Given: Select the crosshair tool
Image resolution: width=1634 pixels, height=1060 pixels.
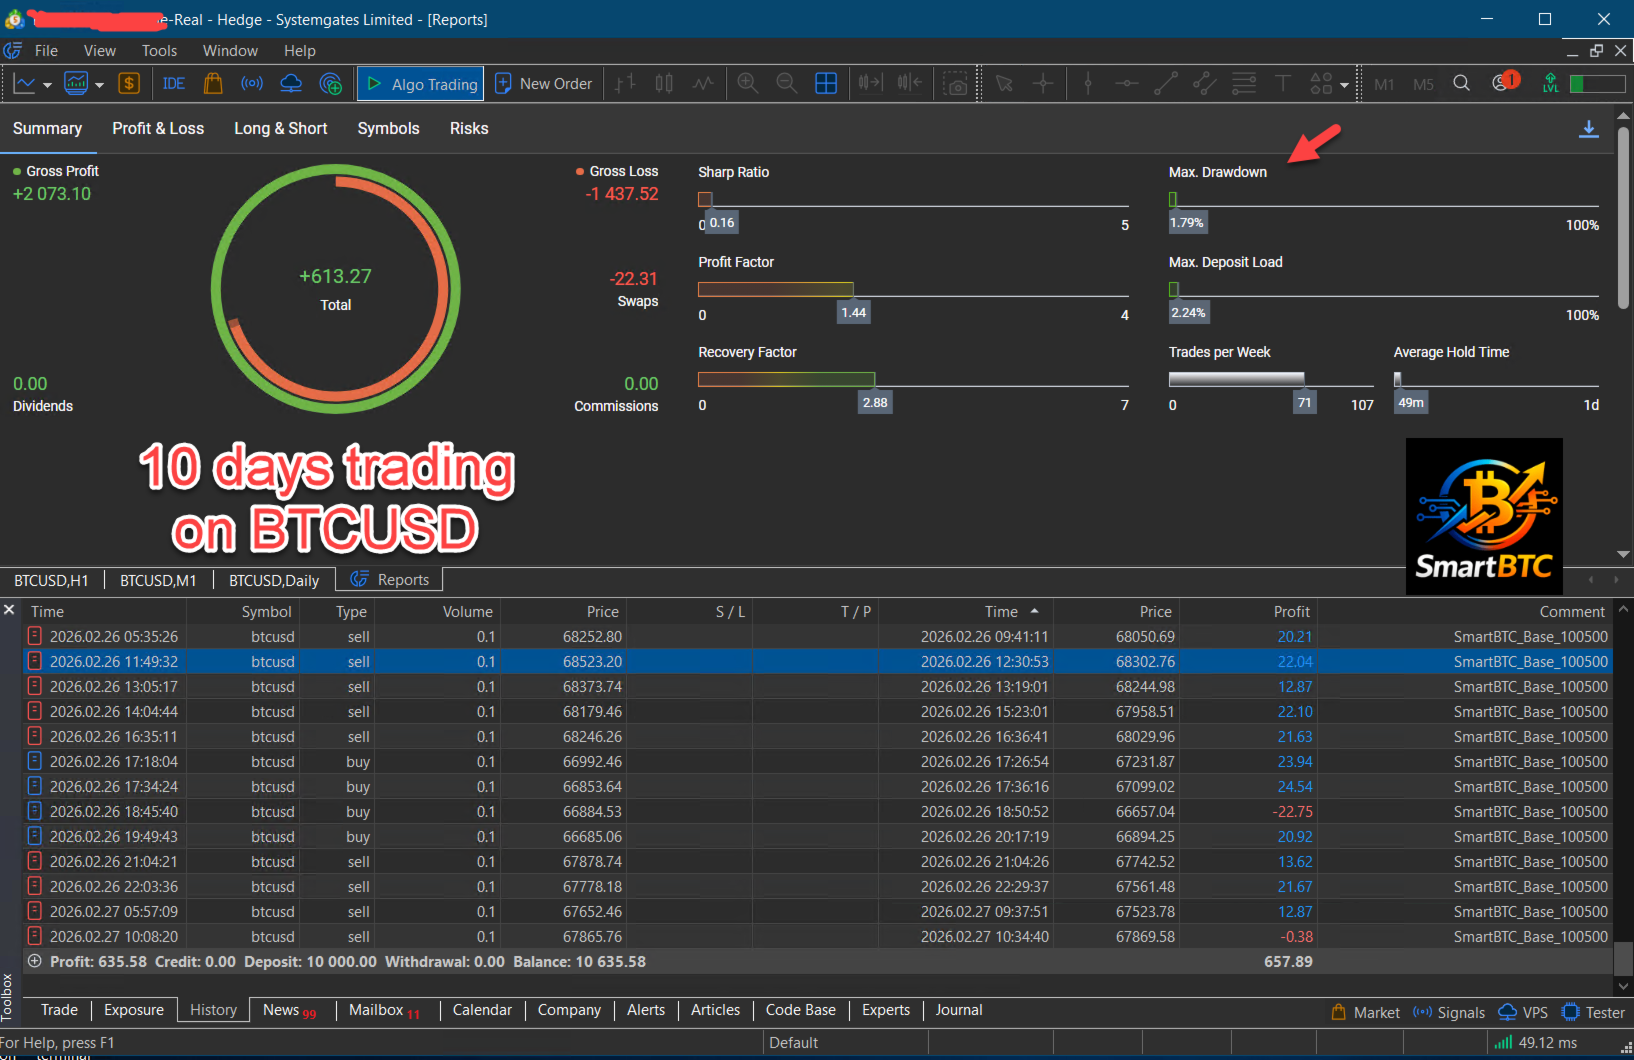Looking at the screenshot, I should 1043,84.
